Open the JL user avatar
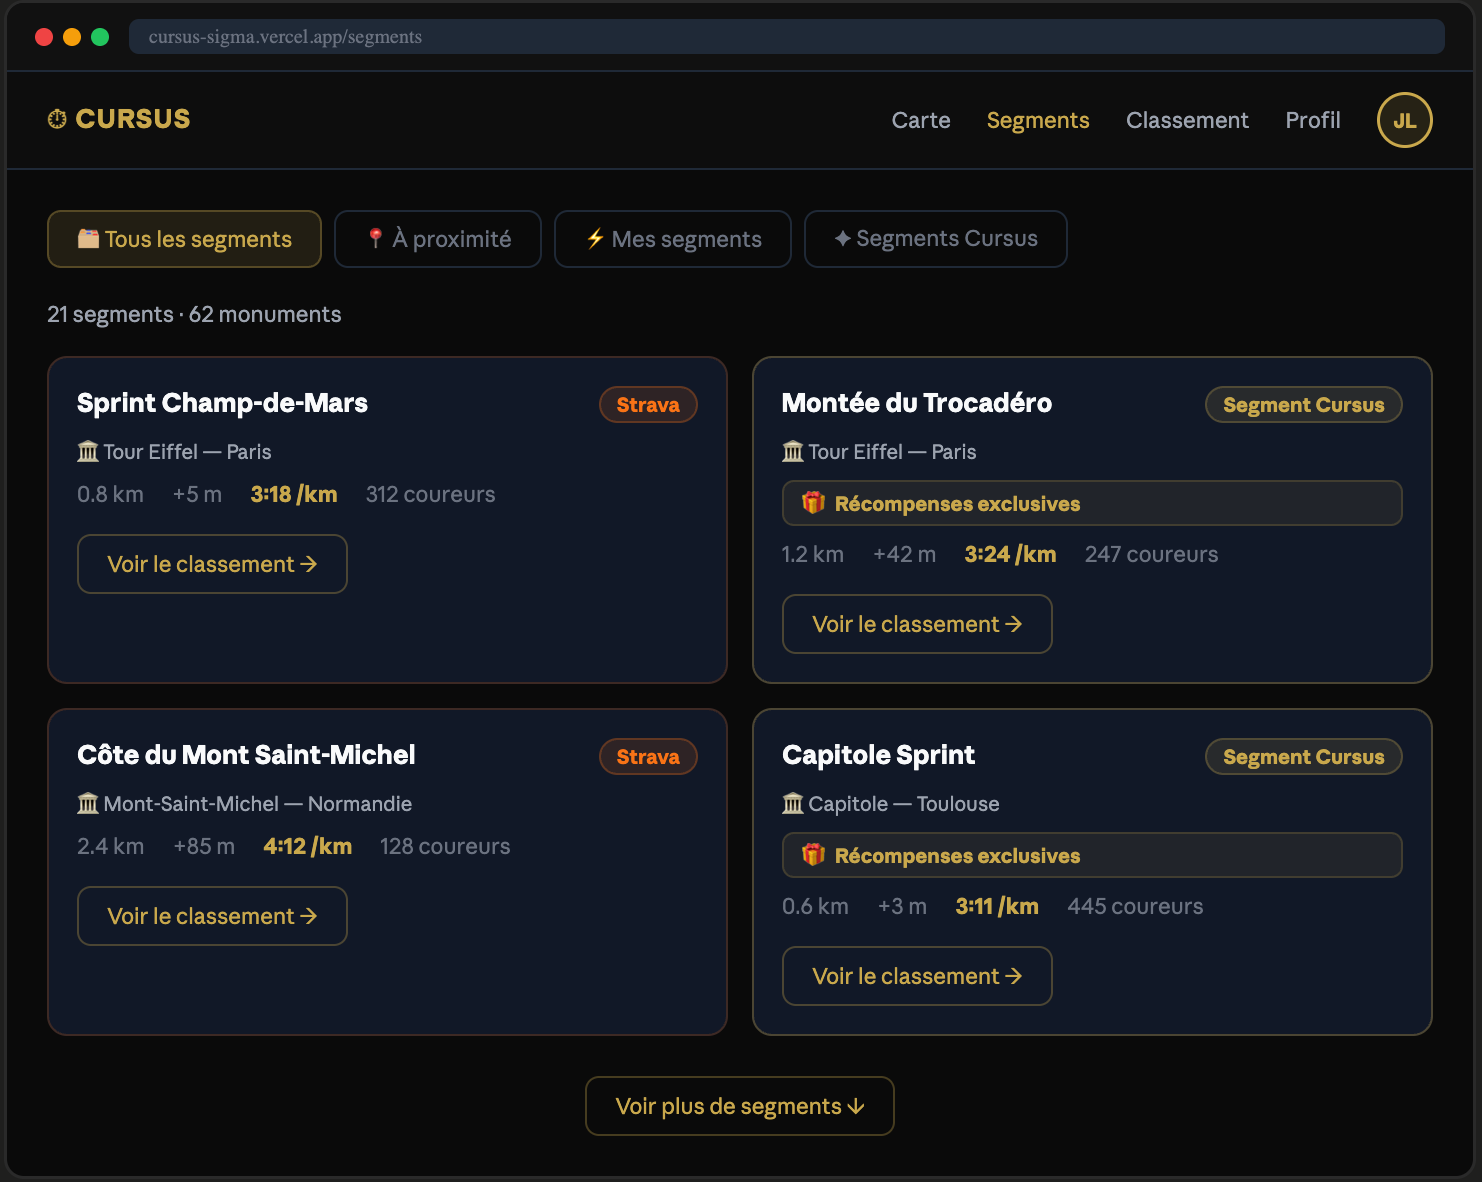The width and height of the screenshot is (1482, 1182). click(1404, 120)
